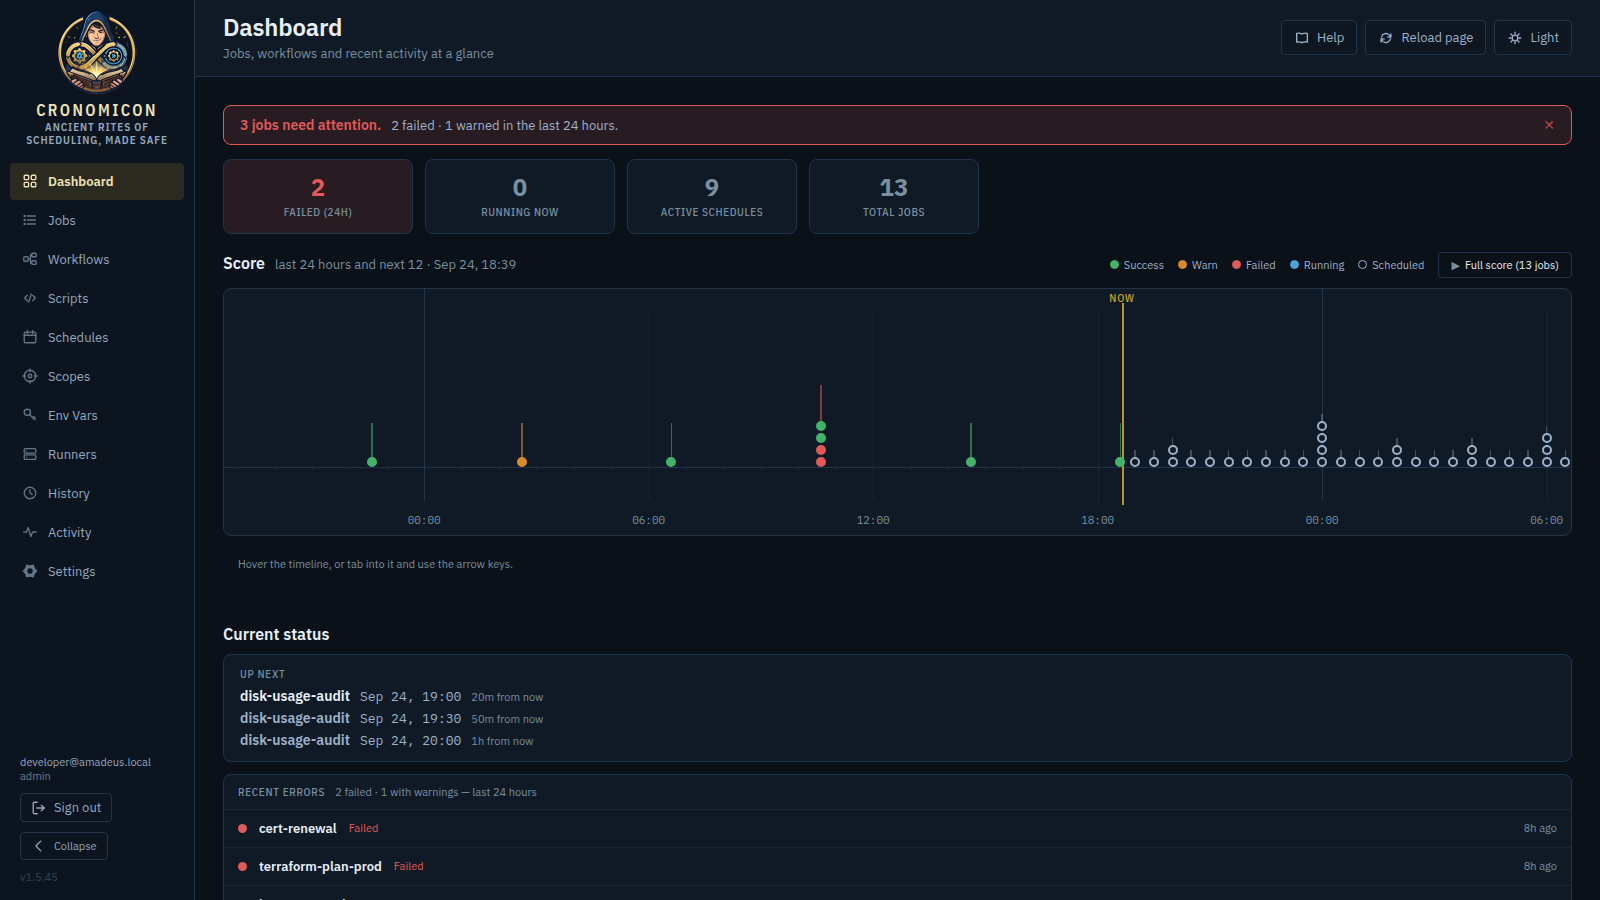Screen dimensions: 1600x900
Task: Expand Full score (13 jobs)
Action: coord(1505,265)
